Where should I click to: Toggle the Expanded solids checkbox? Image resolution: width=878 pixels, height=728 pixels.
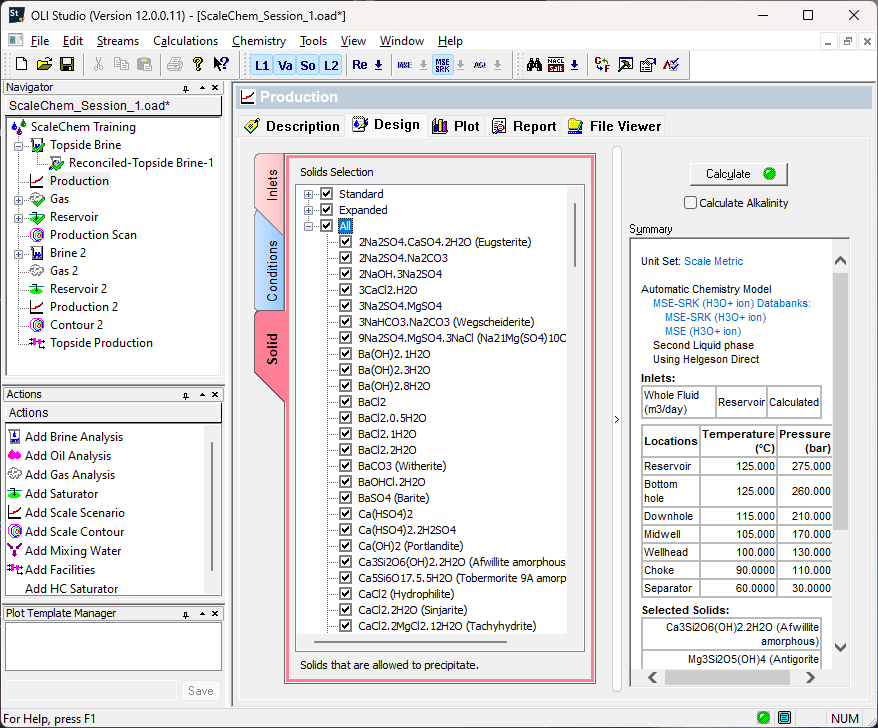click(x=327, y=210)
